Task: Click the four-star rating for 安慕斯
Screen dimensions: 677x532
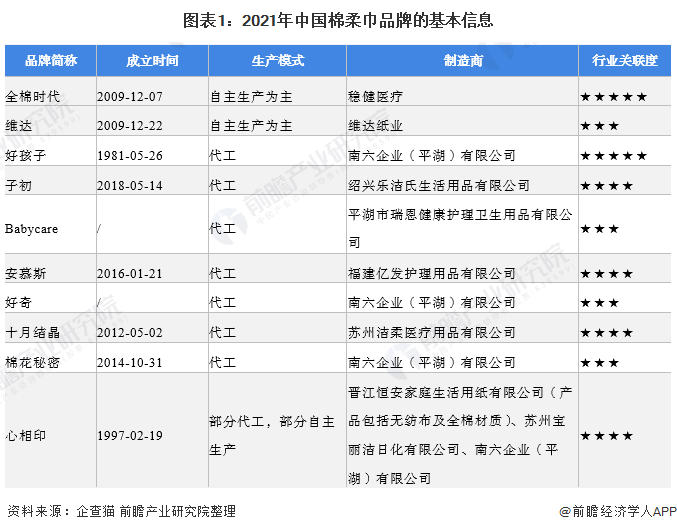Action: 607,274
